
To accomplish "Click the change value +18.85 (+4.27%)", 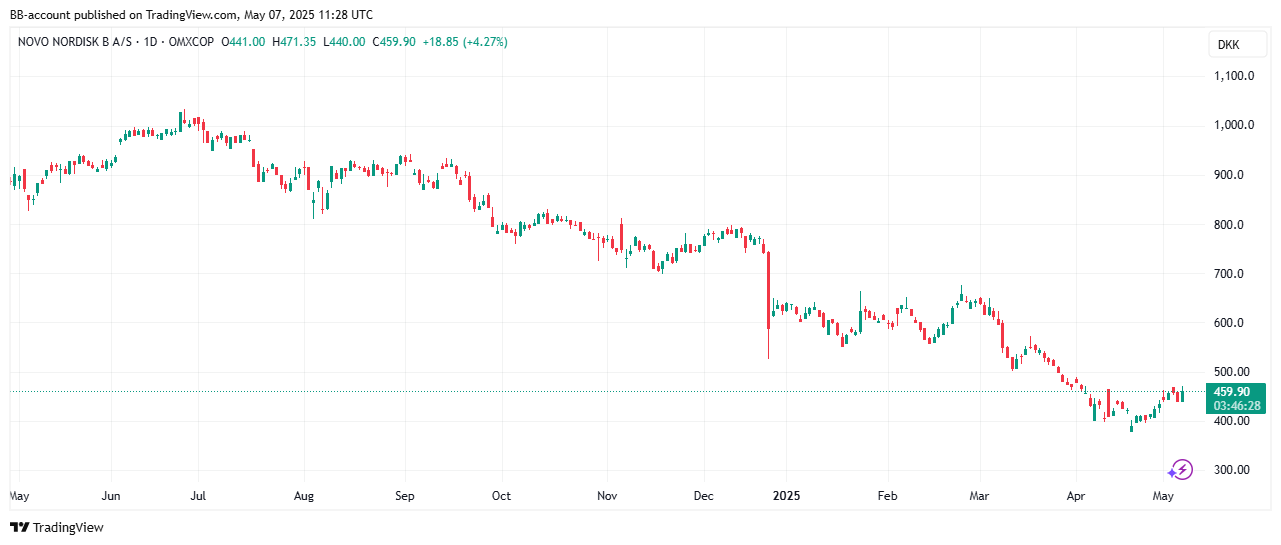I will click(x=465, y=42).
